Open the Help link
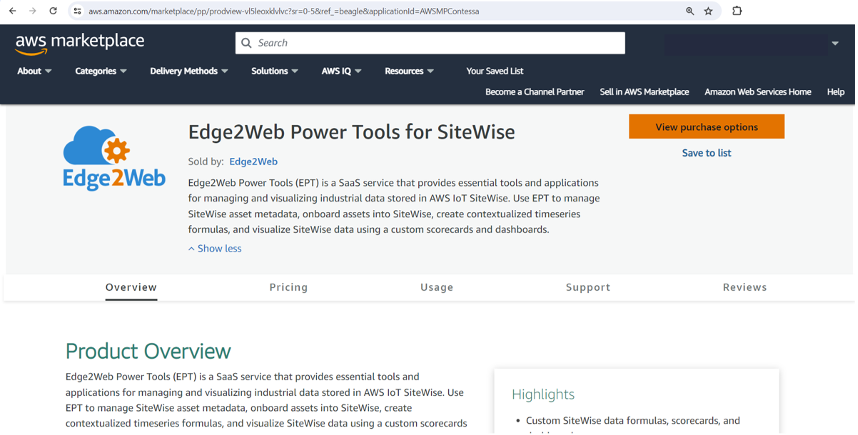 (x=836, y=92)
